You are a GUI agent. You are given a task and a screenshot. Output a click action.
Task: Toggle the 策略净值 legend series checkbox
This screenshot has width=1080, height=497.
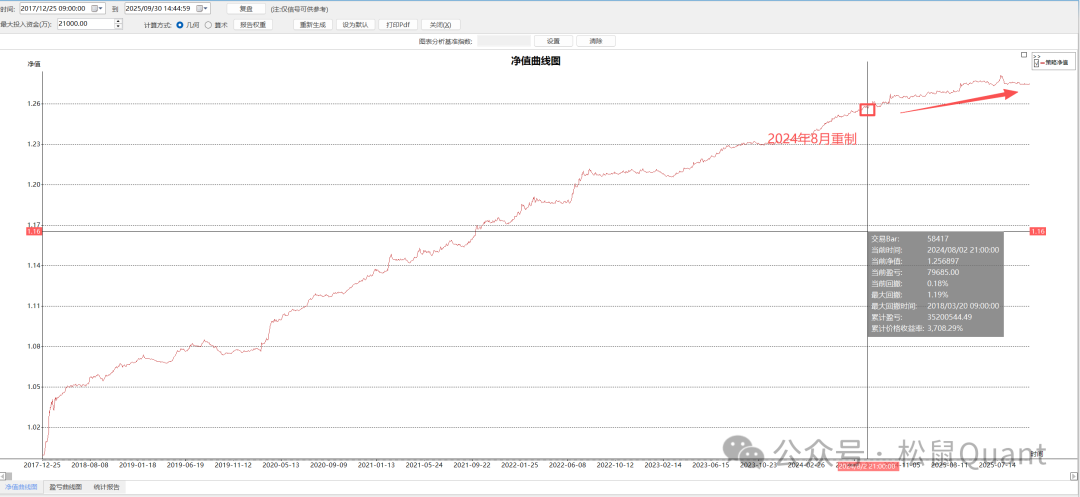pyautogui.click(x=1036, y=63)
